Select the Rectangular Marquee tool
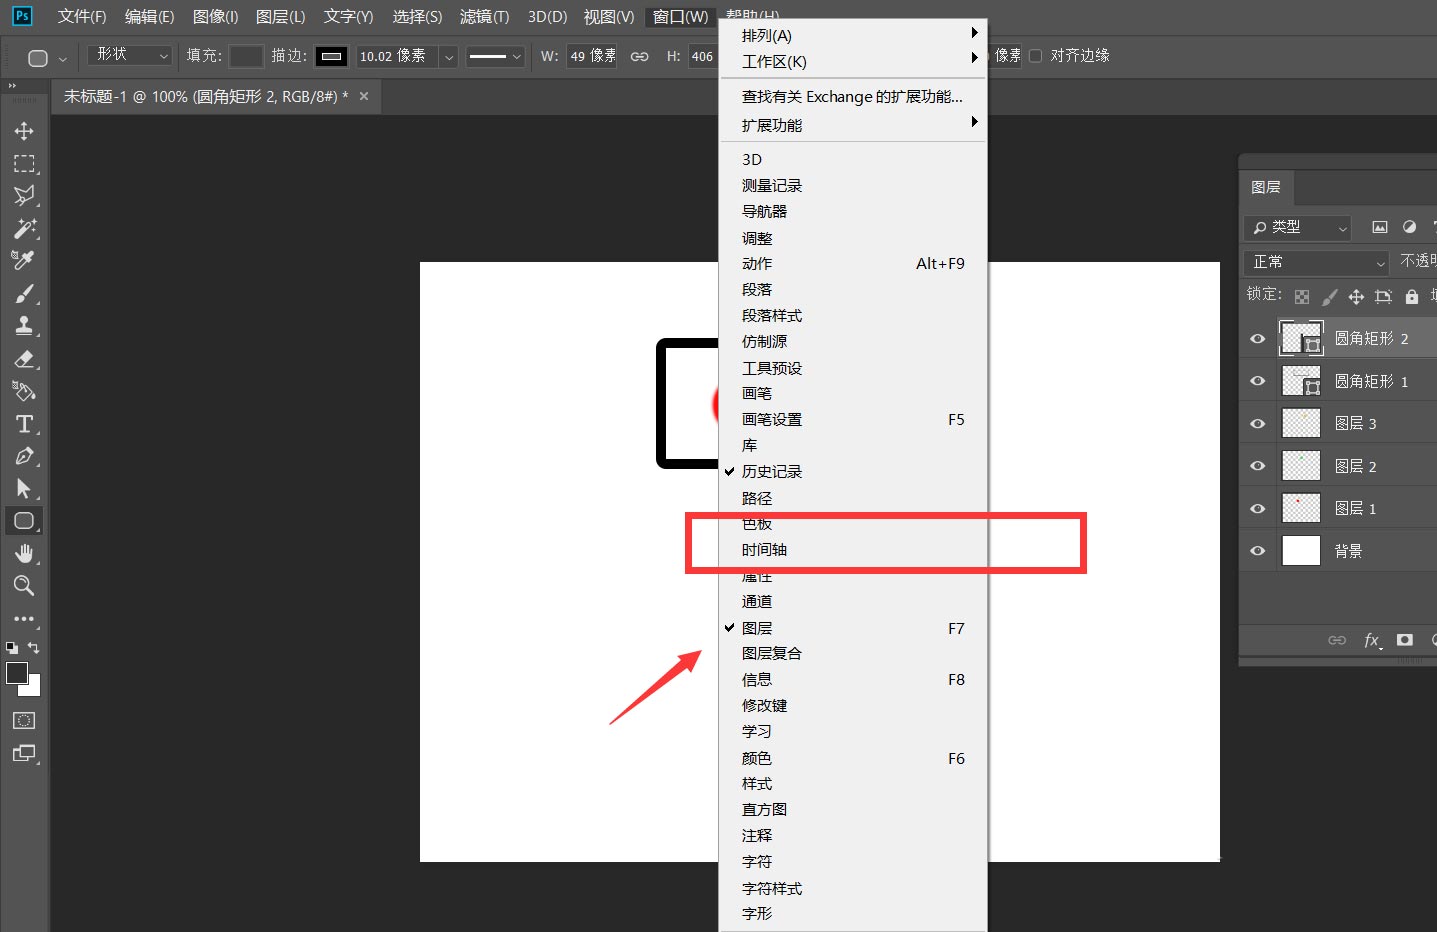The image size is (1437, 932). point(24,163)
